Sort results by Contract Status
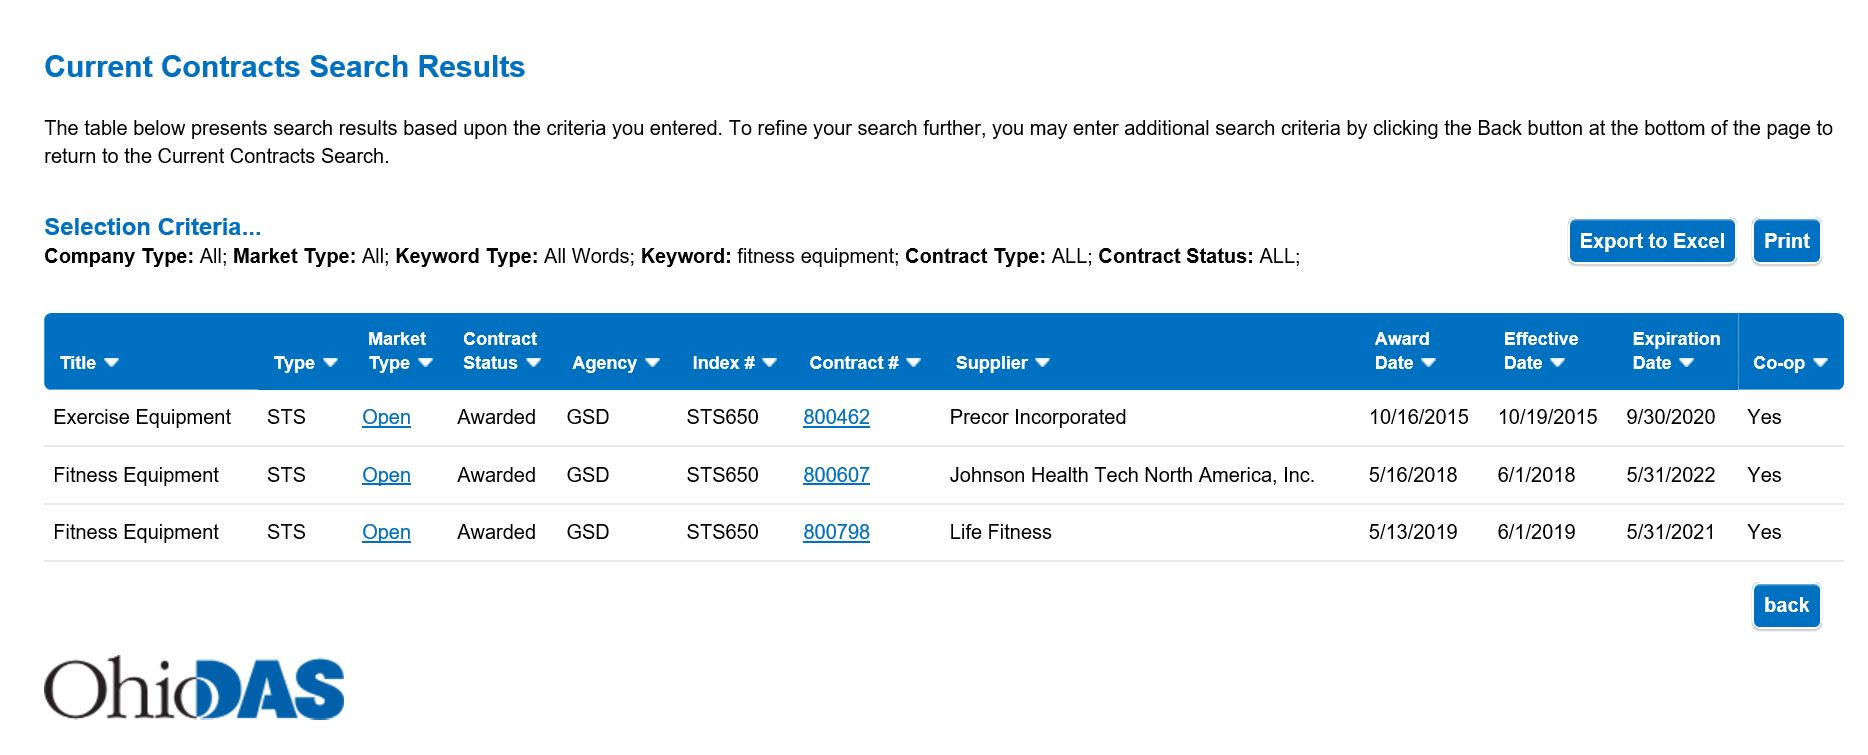 [533, 363]
